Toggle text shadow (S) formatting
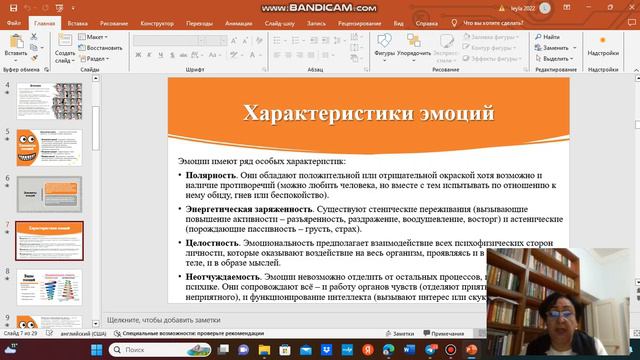Viewport: 640px width, 360px height. [172, 55]
